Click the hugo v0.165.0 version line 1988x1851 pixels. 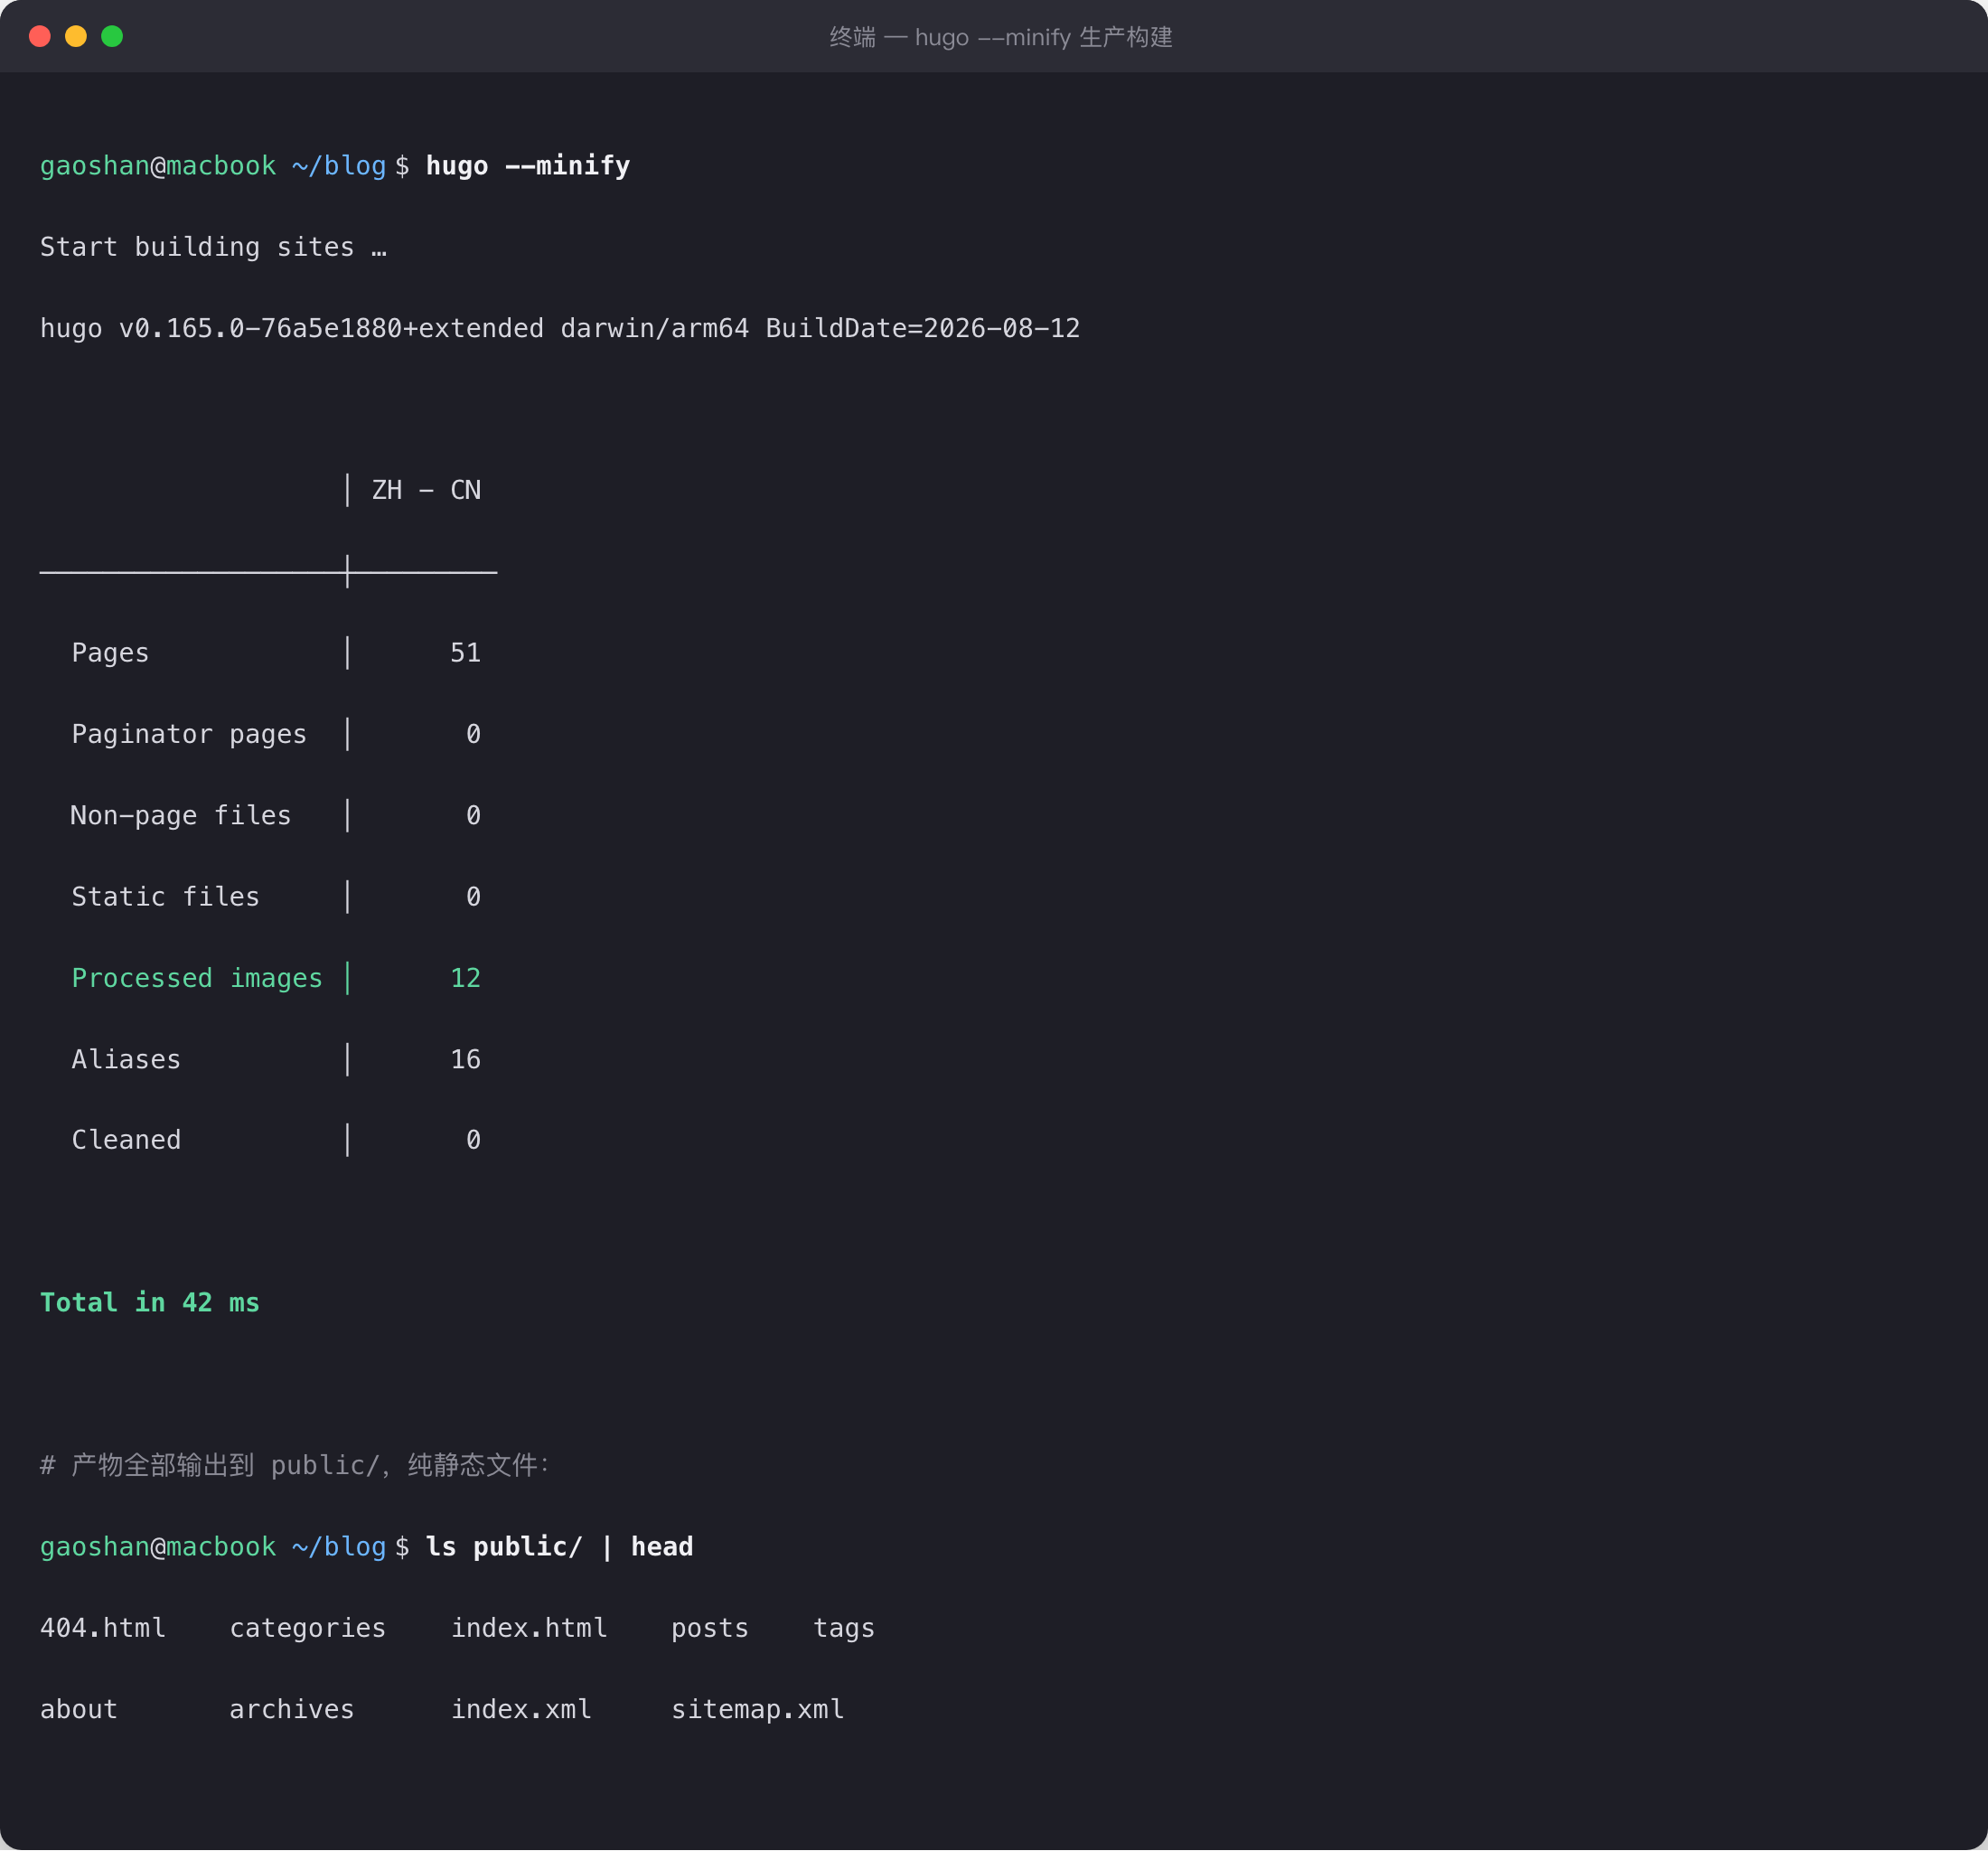(x=560, y=329)
